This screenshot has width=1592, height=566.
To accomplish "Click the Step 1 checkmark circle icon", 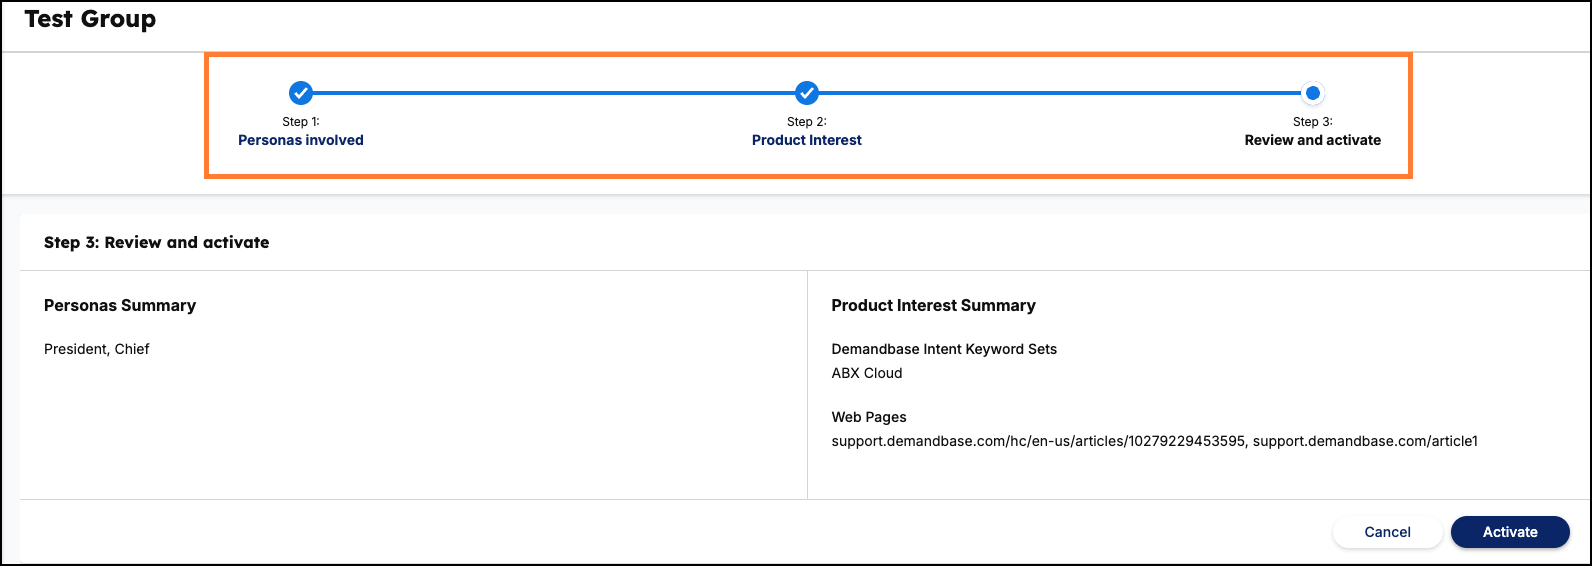I will click(301, 93).
